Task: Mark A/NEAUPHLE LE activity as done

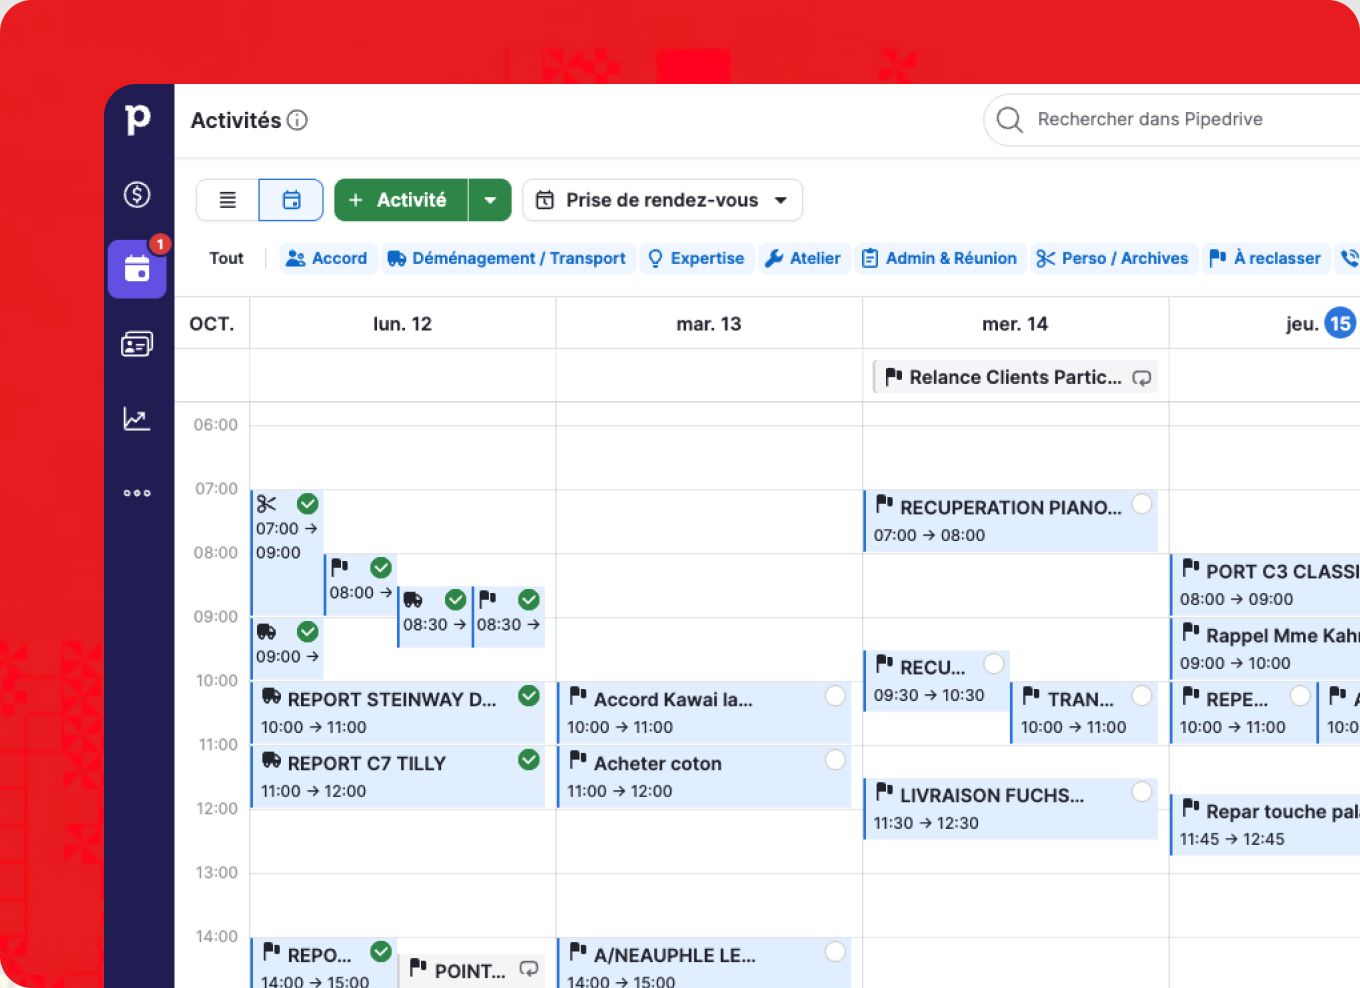Action: pos(835,952)
